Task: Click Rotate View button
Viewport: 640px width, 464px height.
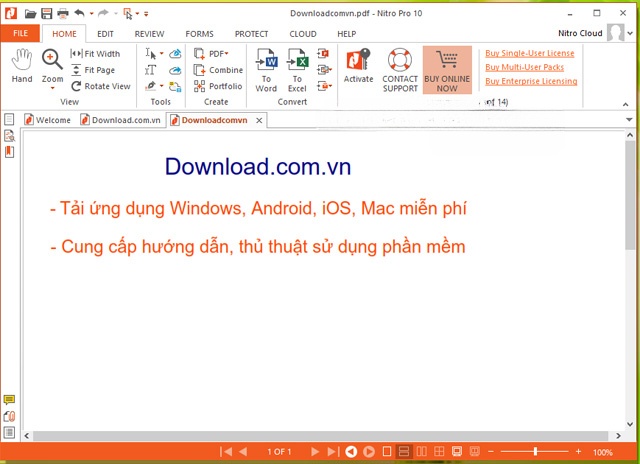Action: point(101,86)
